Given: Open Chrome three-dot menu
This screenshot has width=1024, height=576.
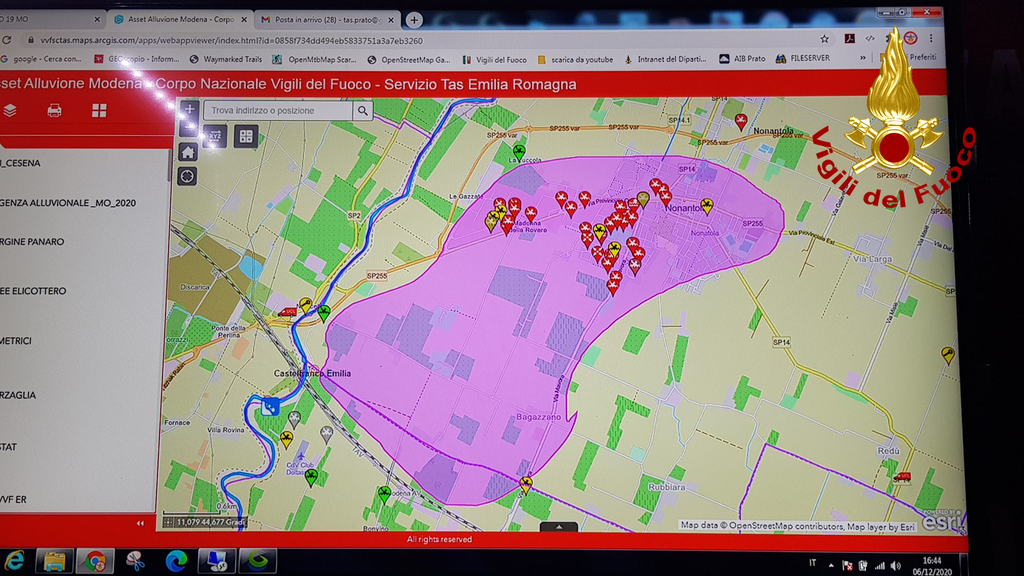Looking at the screenshot, I should point(931,39).
